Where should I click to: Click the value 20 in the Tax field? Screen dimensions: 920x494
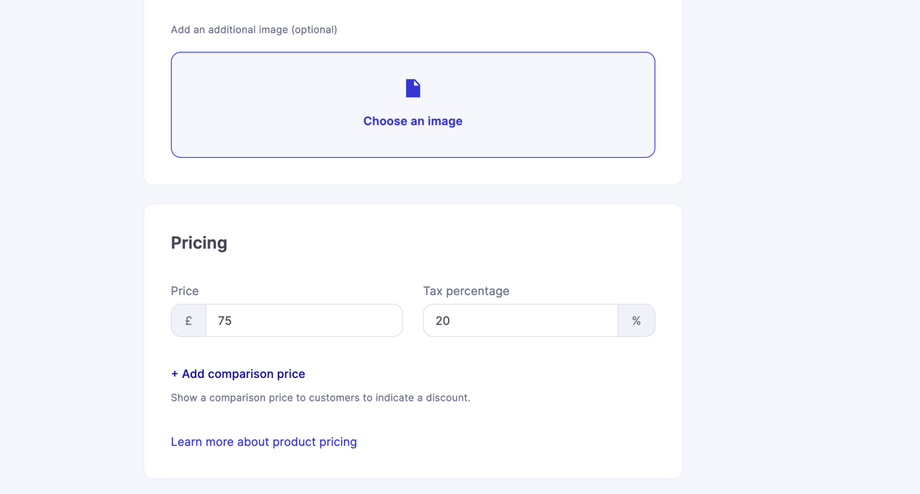443,321
